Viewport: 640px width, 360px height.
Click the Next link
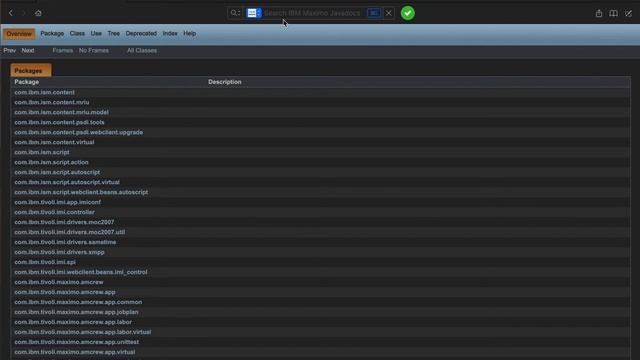28,51
